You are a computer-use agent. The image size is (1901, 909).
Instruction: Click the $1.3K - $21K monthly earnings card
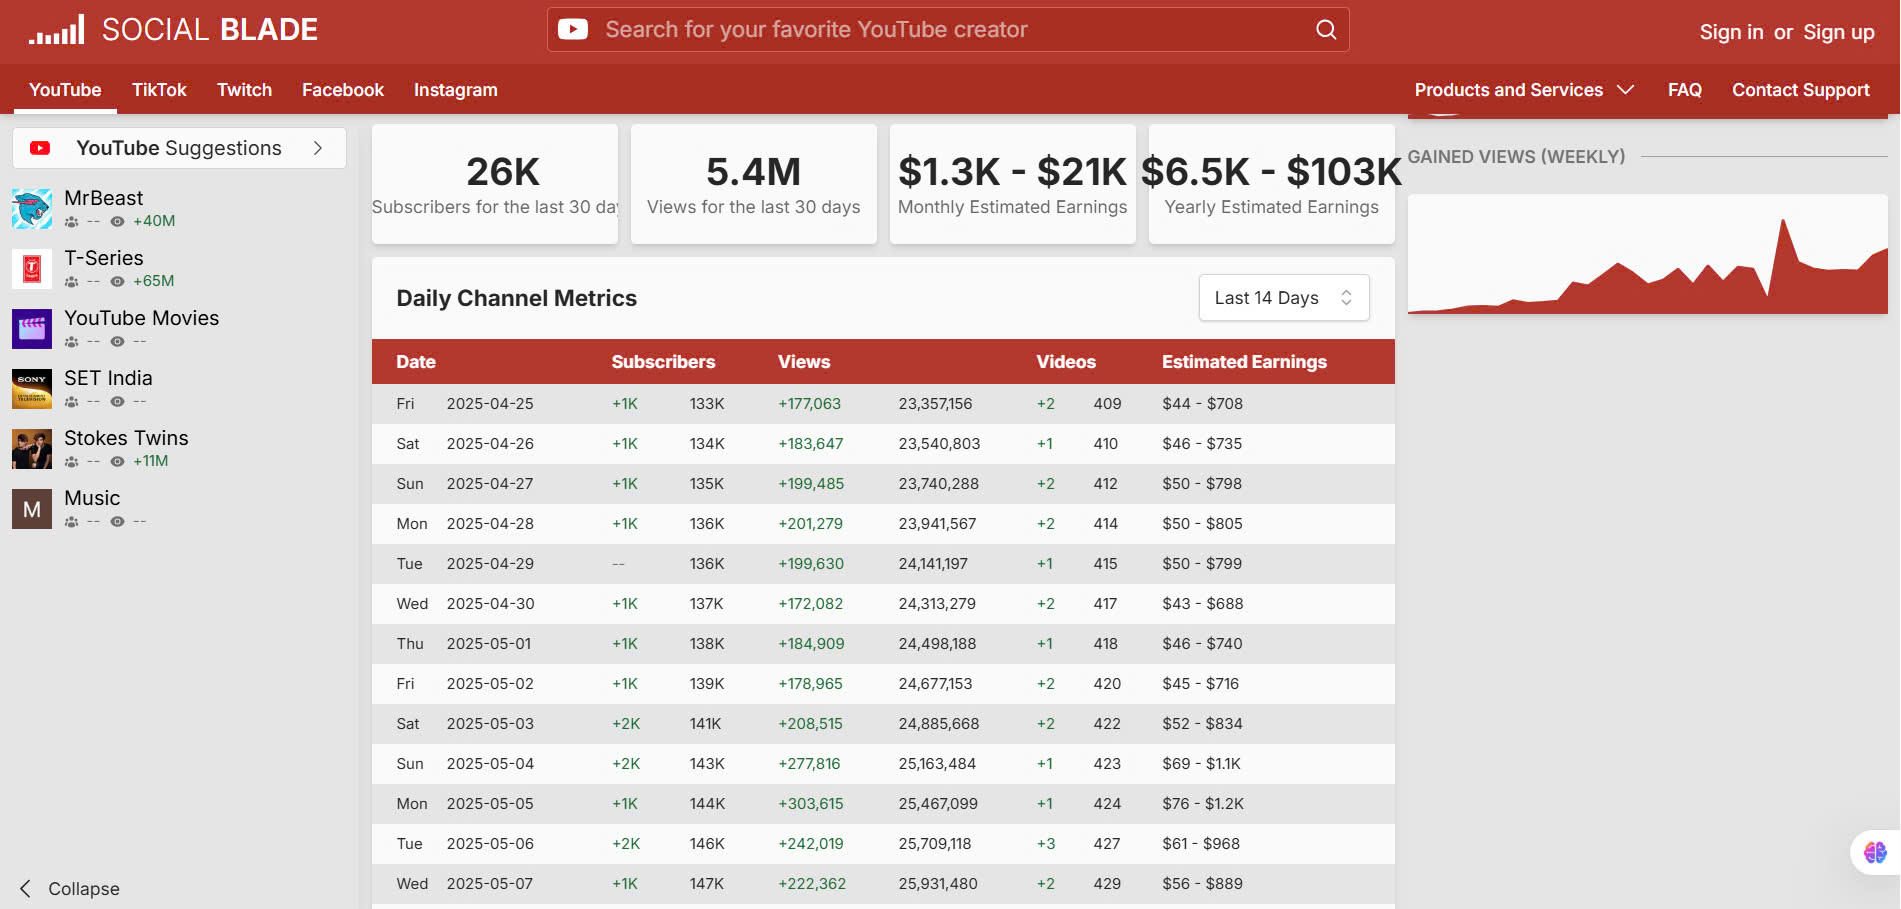(1013, 184)
